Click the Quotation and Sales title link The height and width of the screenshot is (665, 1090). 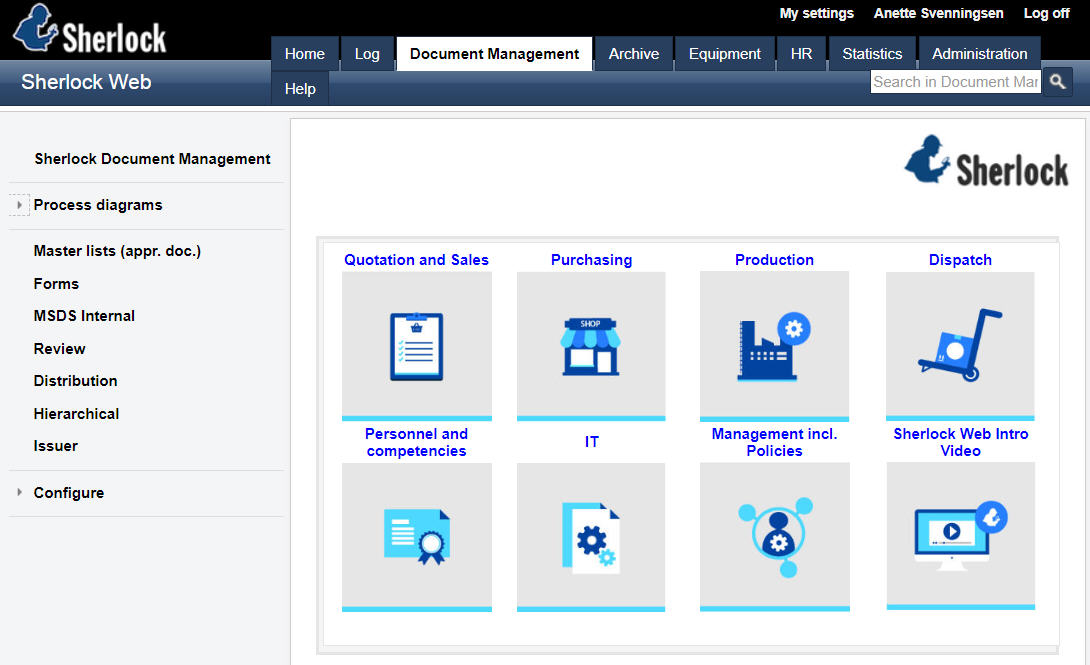(416, 260)
